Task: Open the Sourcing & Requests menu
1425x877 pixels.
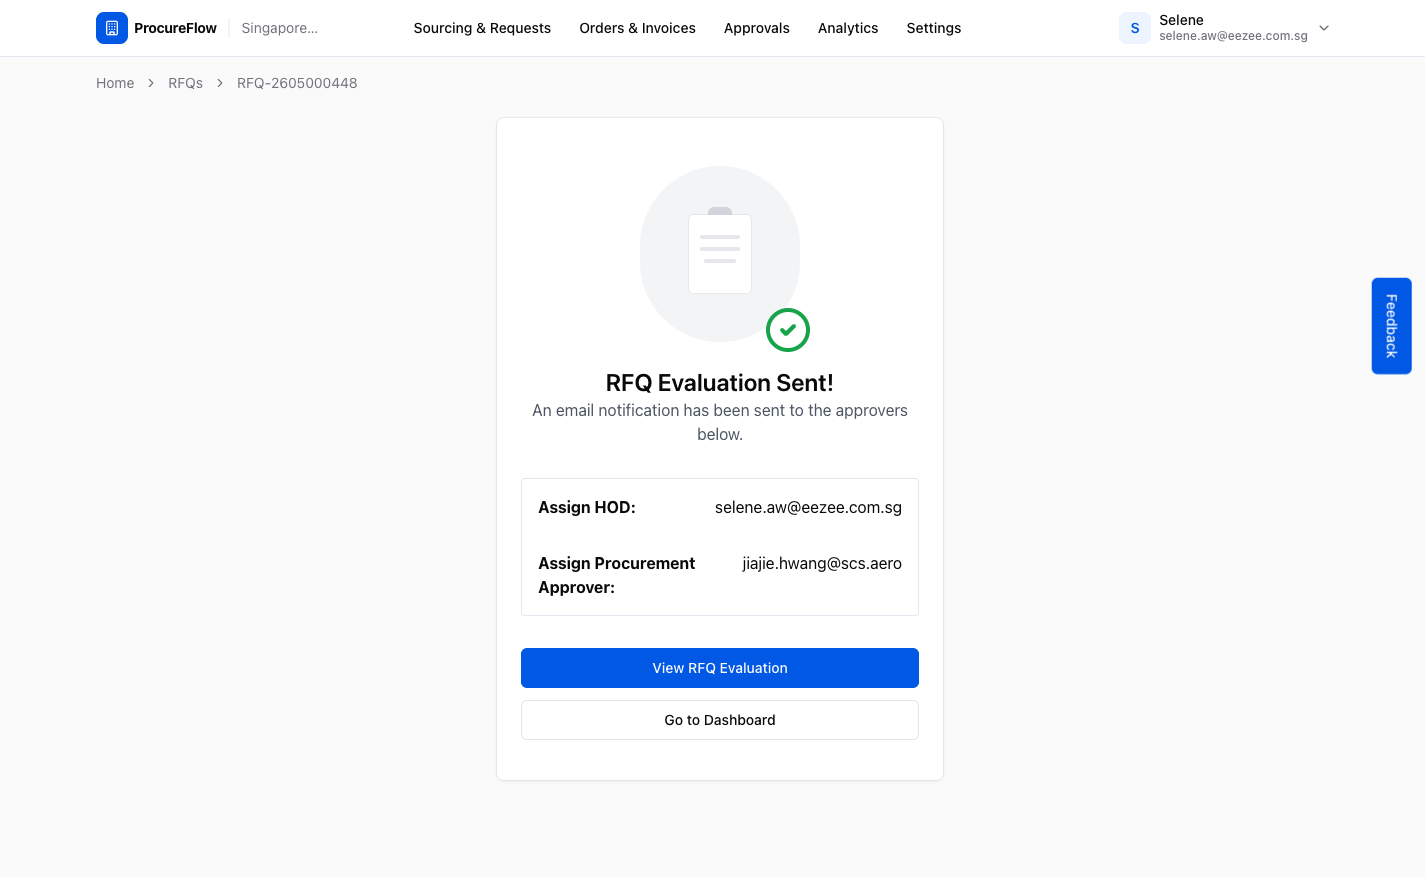Action: [482, 28]
